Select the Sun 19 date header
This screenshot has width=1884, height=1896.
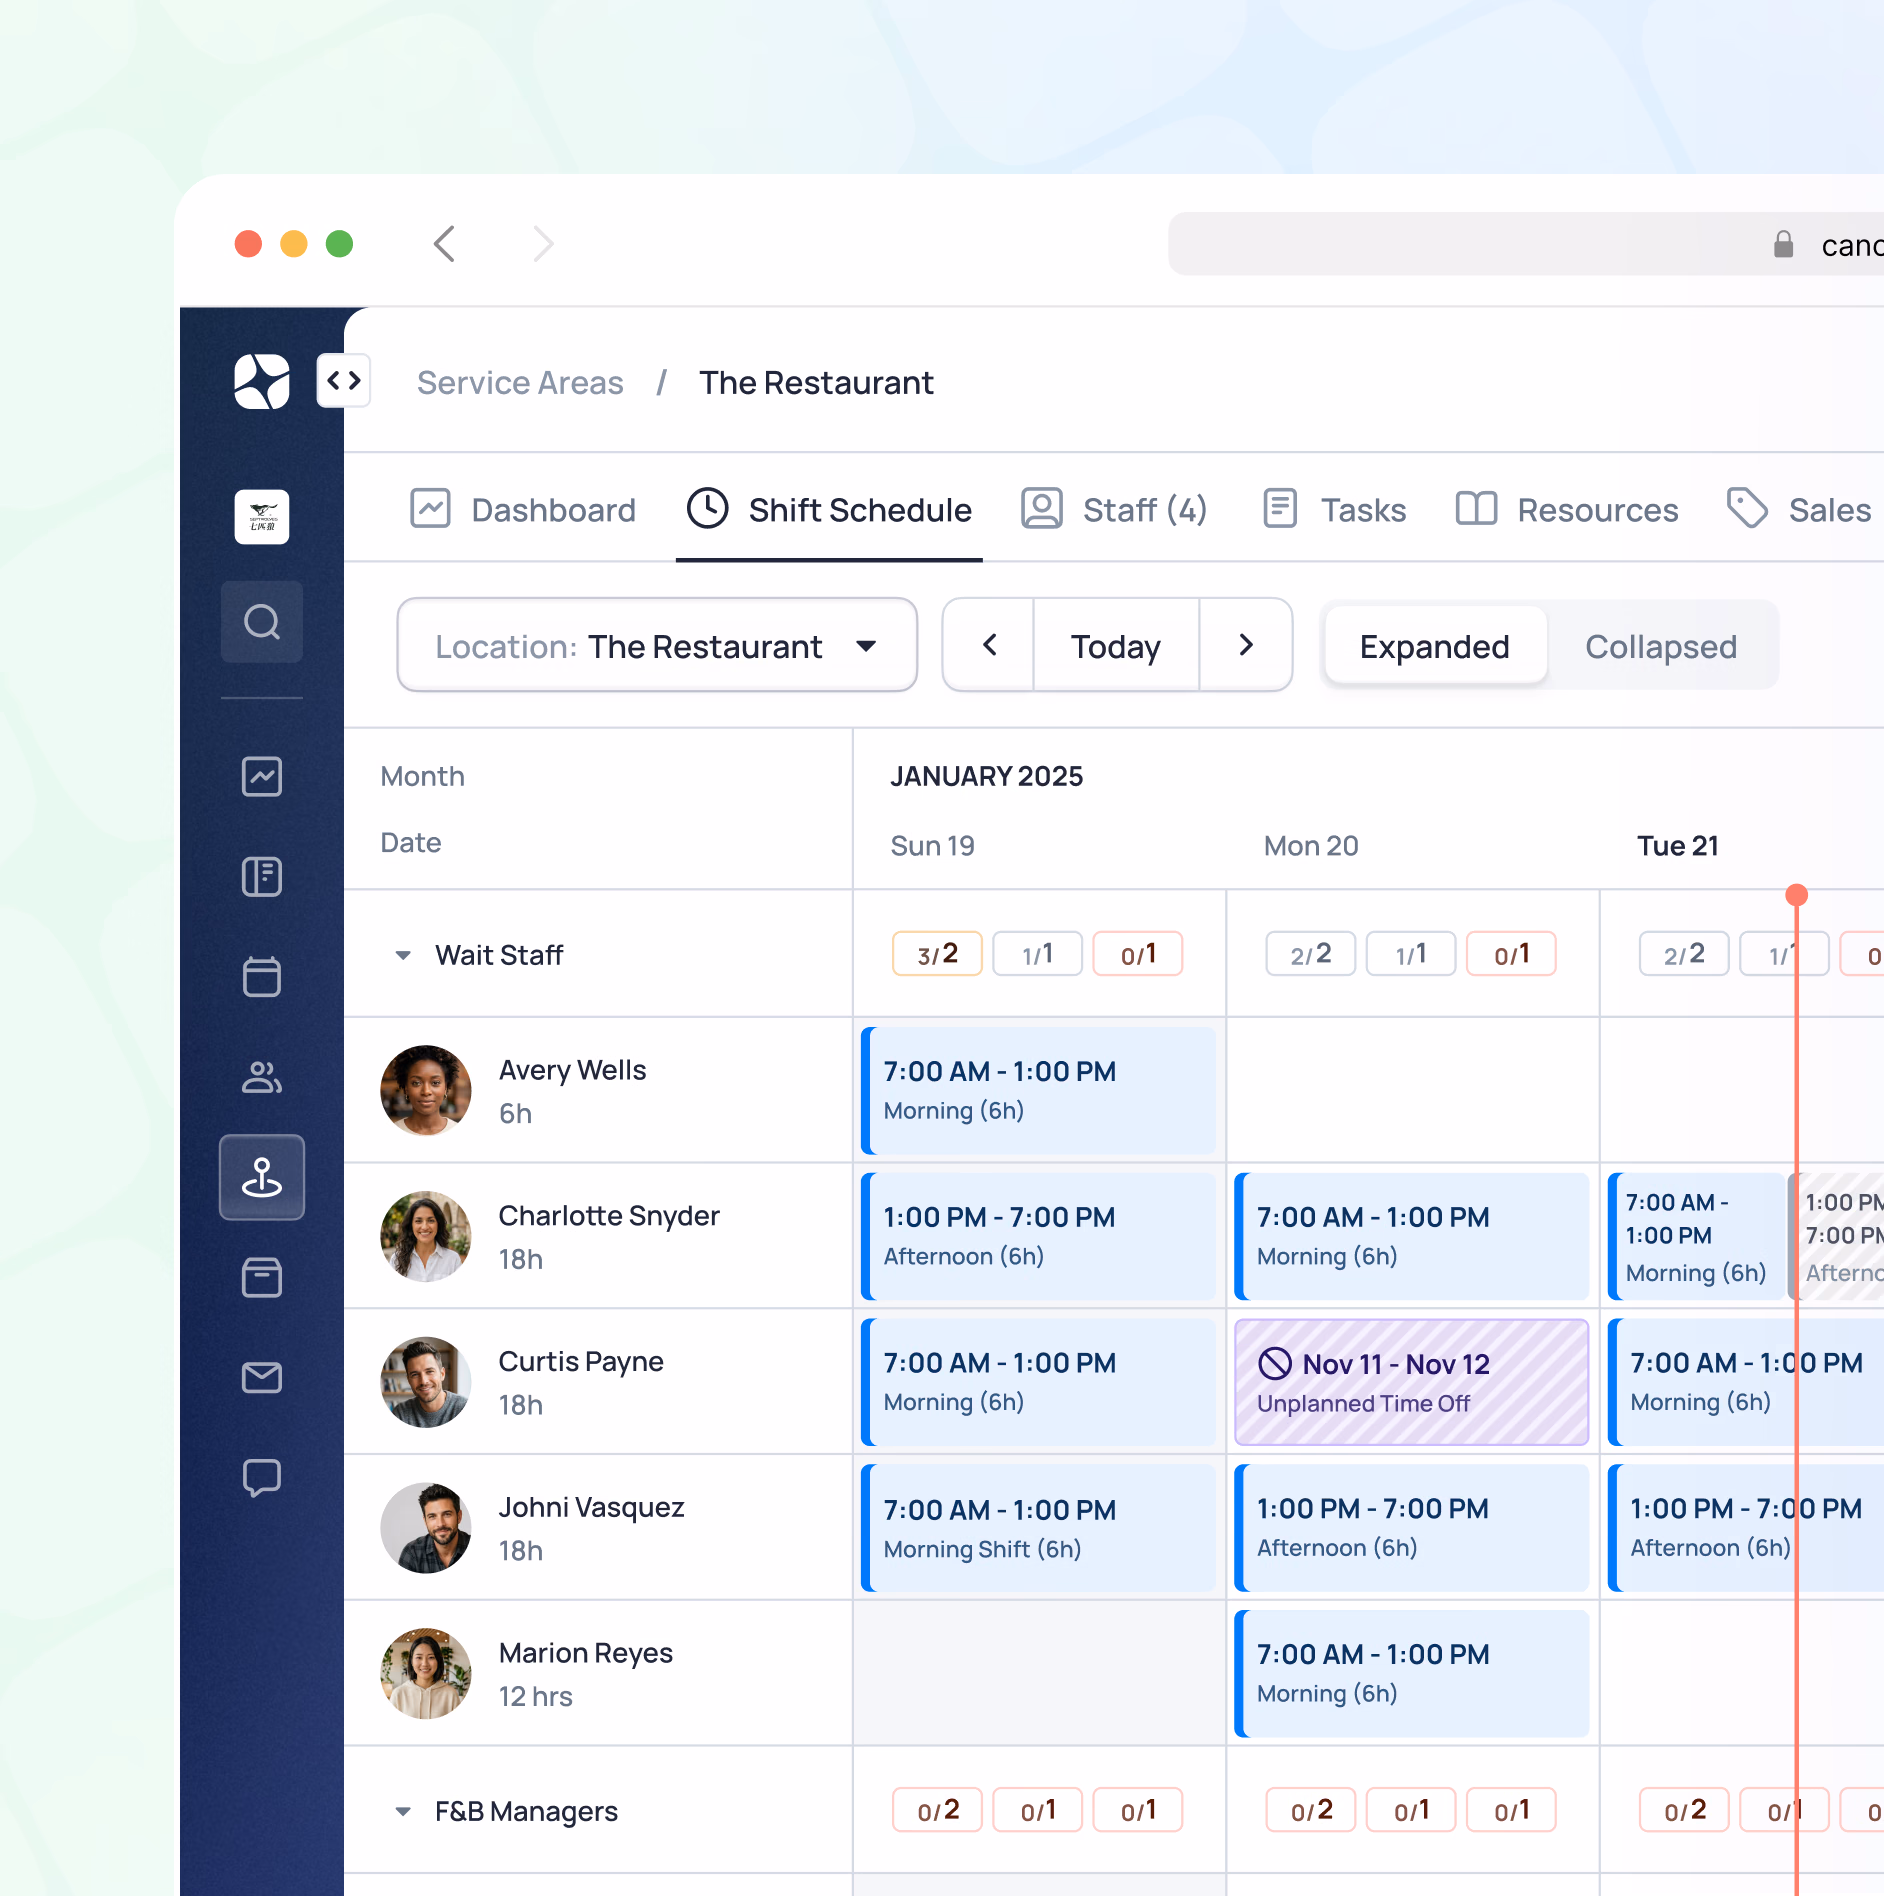tap(932, 846)
